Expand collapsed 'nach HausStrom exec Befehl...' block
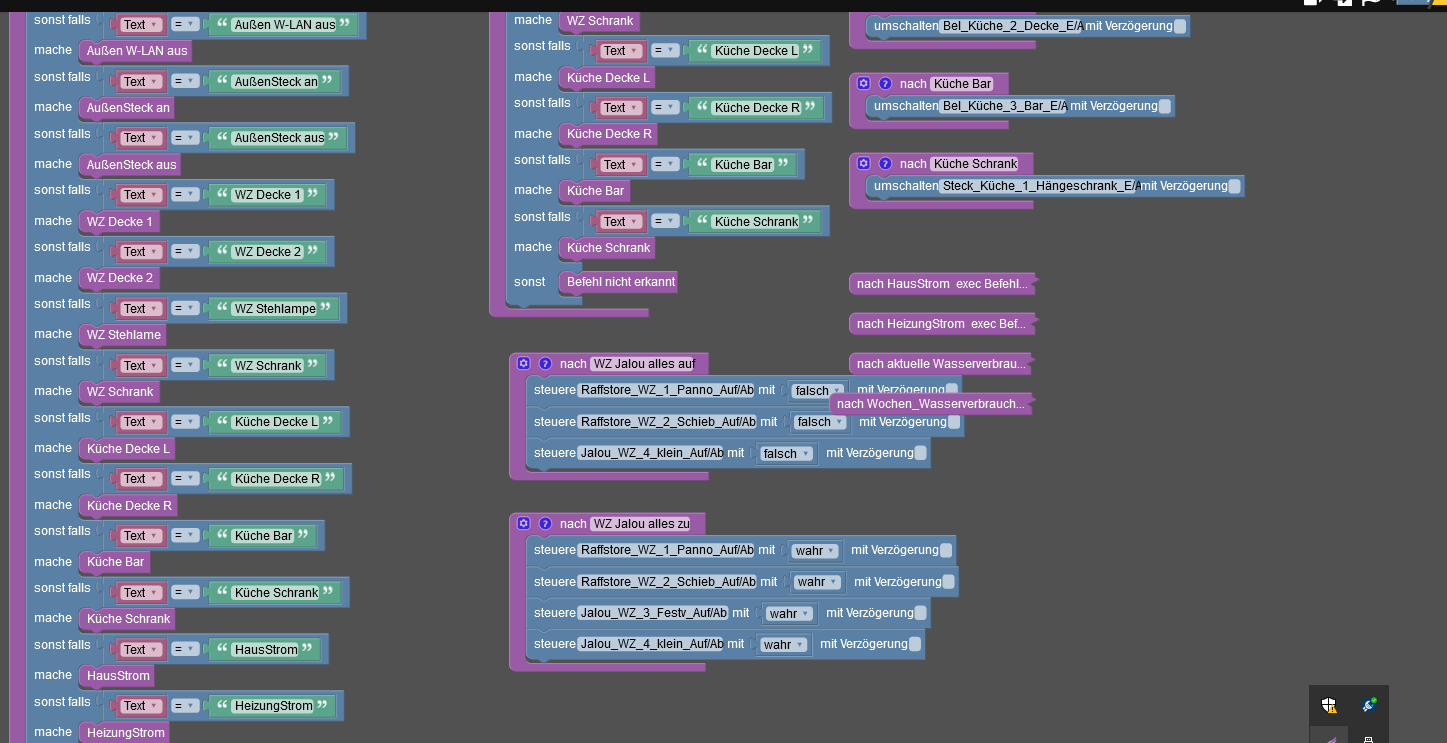The height and width of the screenshot is (743, 1447). point(942,284)
